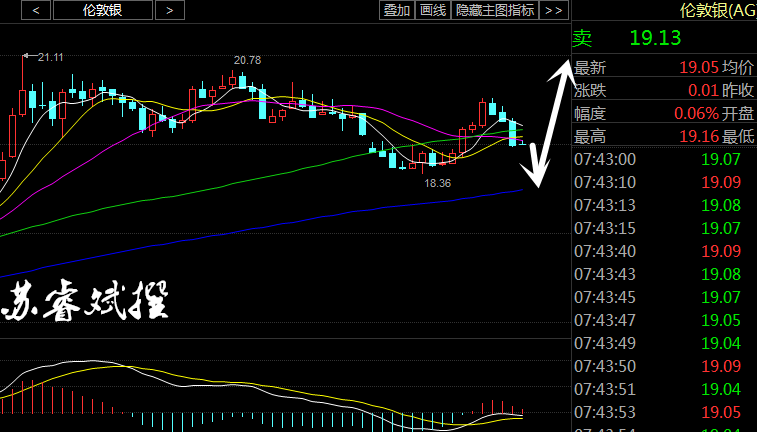The image size is (757, 432).
Task: Activate the 画线 drawing tool
Action: (433, 10)
